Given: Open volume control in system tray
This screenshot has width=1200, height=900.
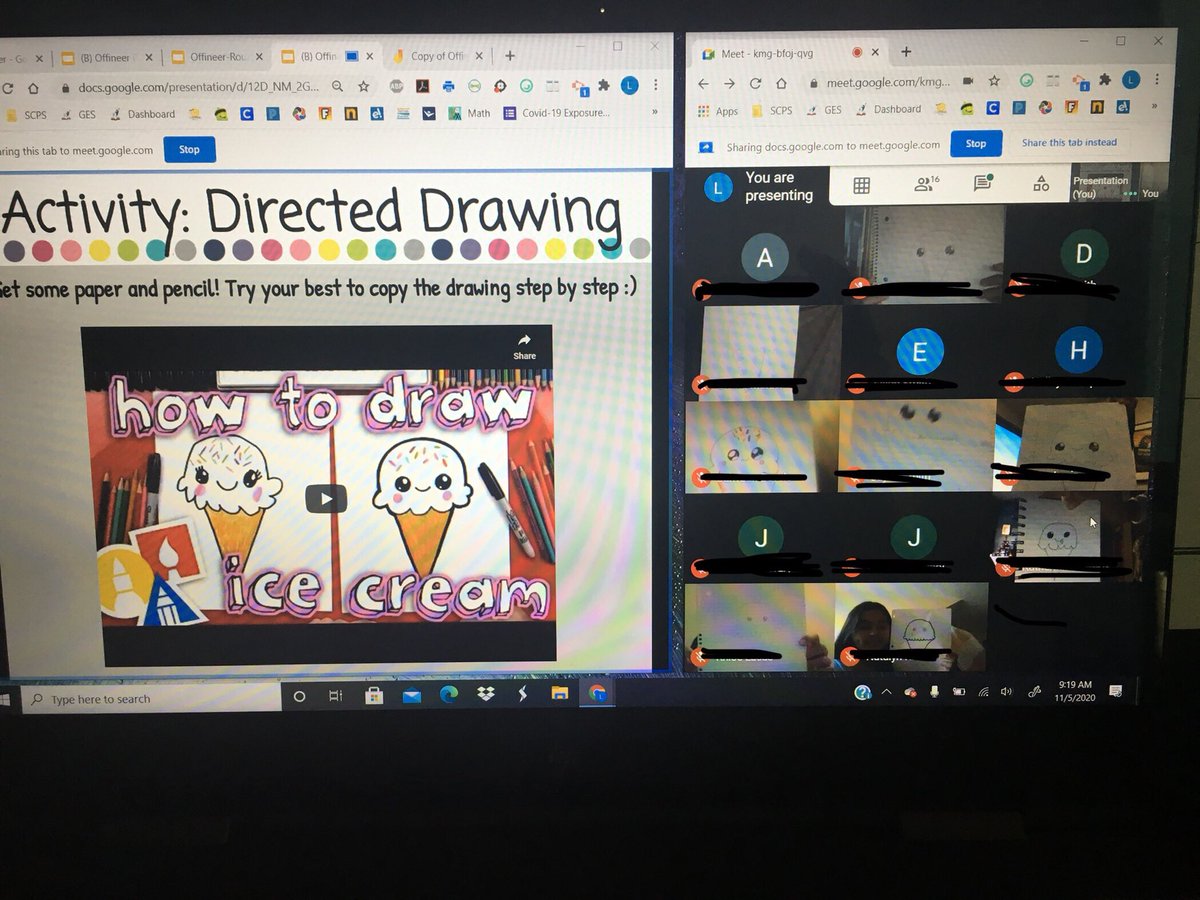Looking at the screenshot, I should pyautogui.click(x=1006, y=692).
